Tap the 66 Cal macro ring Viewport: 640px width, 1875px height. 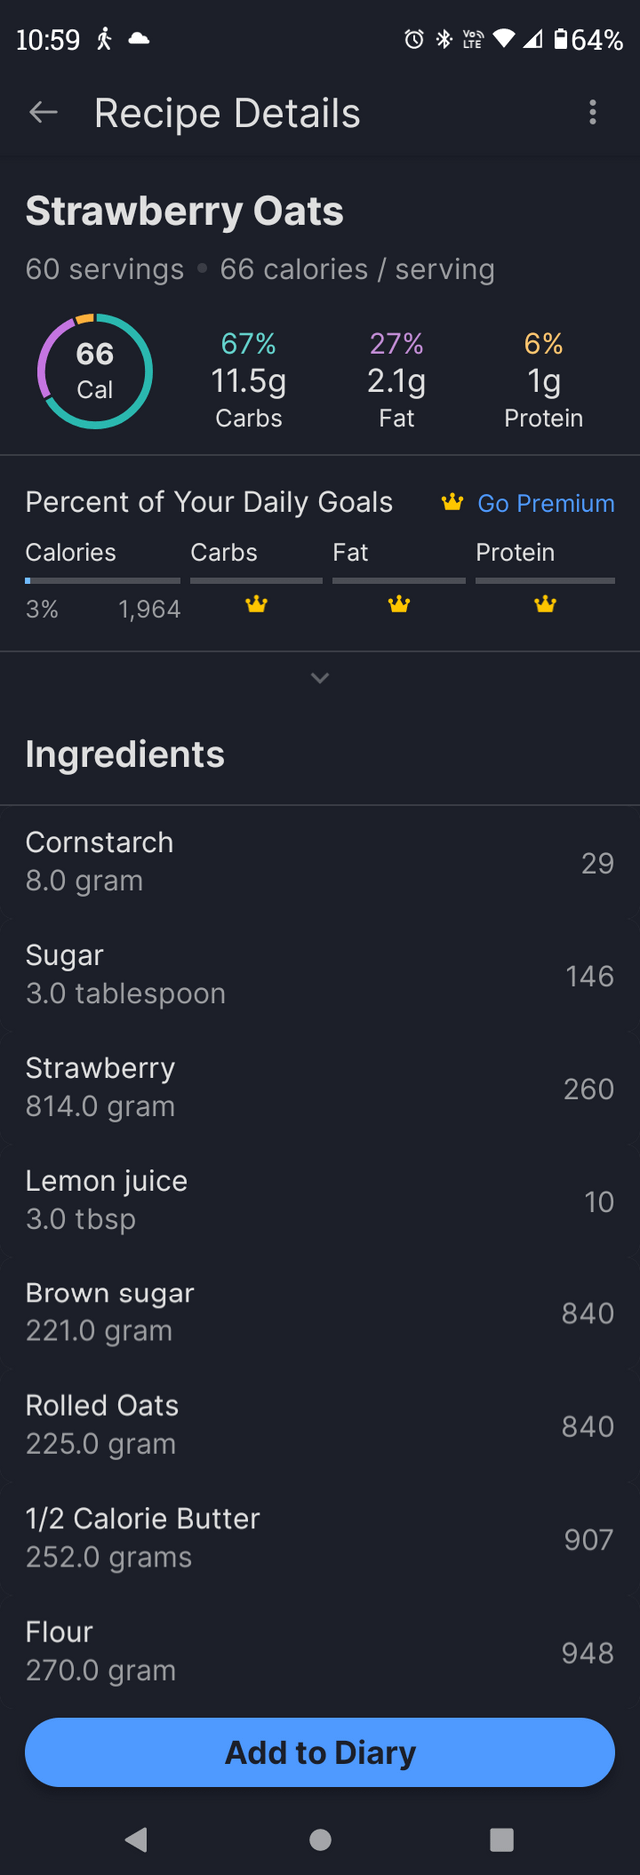(x=95, y=371)
